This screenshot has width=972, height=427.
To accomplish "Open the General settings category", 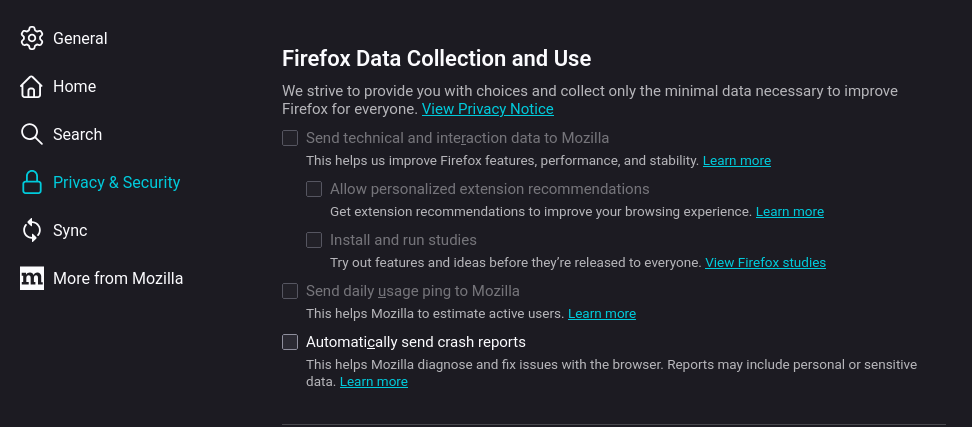I will click(x=80, y=39).
